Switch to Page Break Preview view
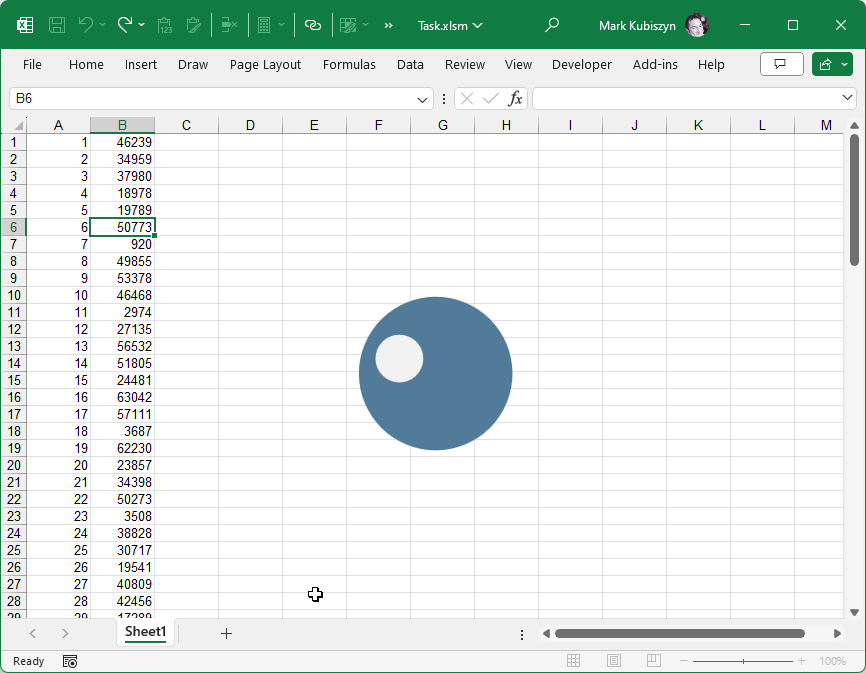The width and height of the screenshot is (866, 673). pyautogui.click(x=653, y=661)
